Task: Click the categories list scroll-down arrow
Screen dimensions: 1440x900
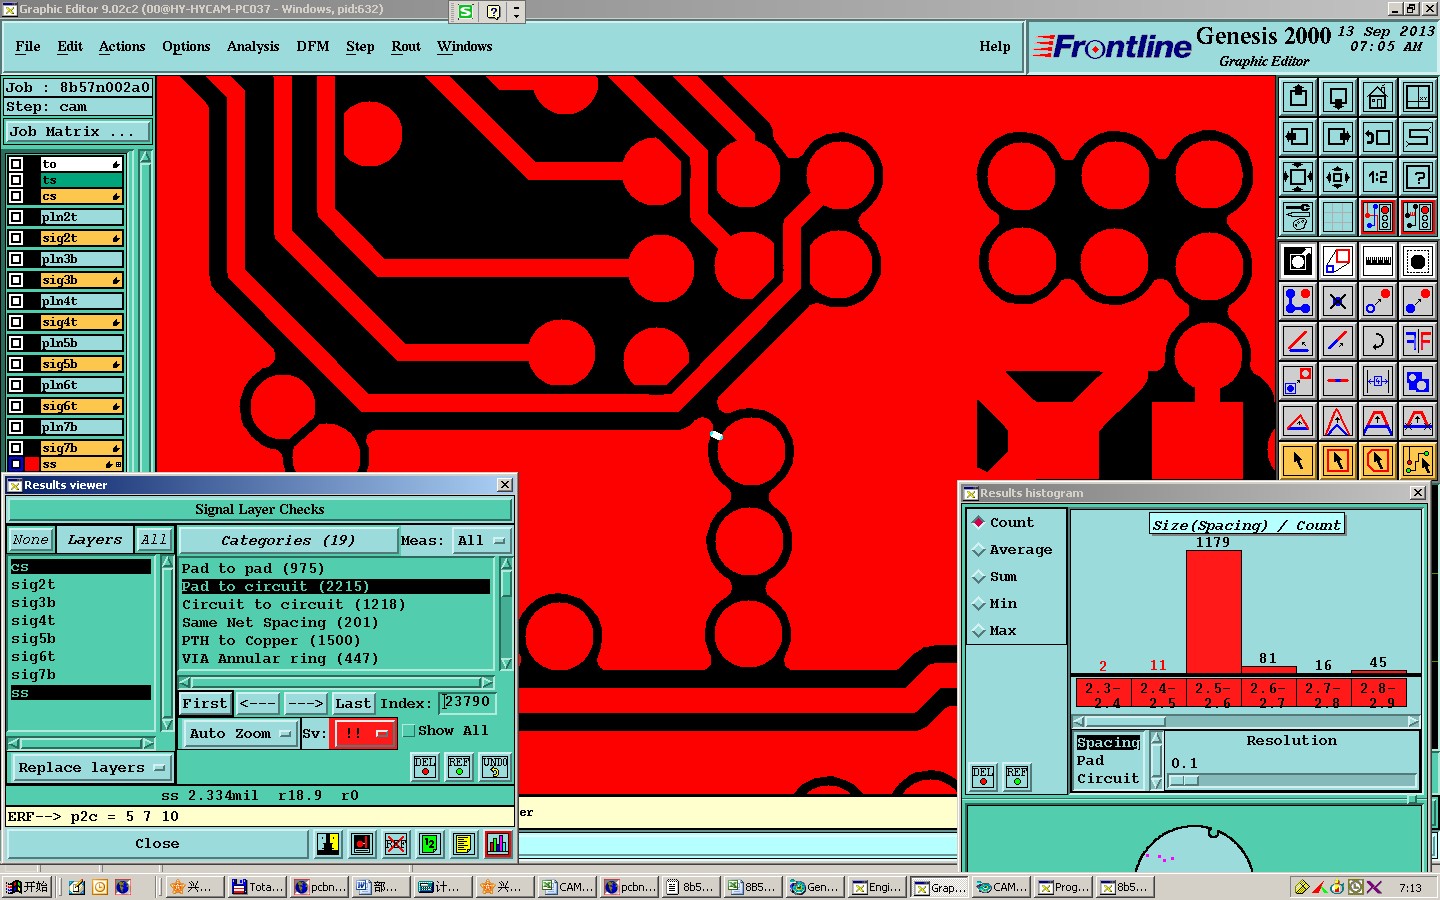Action: pyautogui.click(x=506, y=663)
